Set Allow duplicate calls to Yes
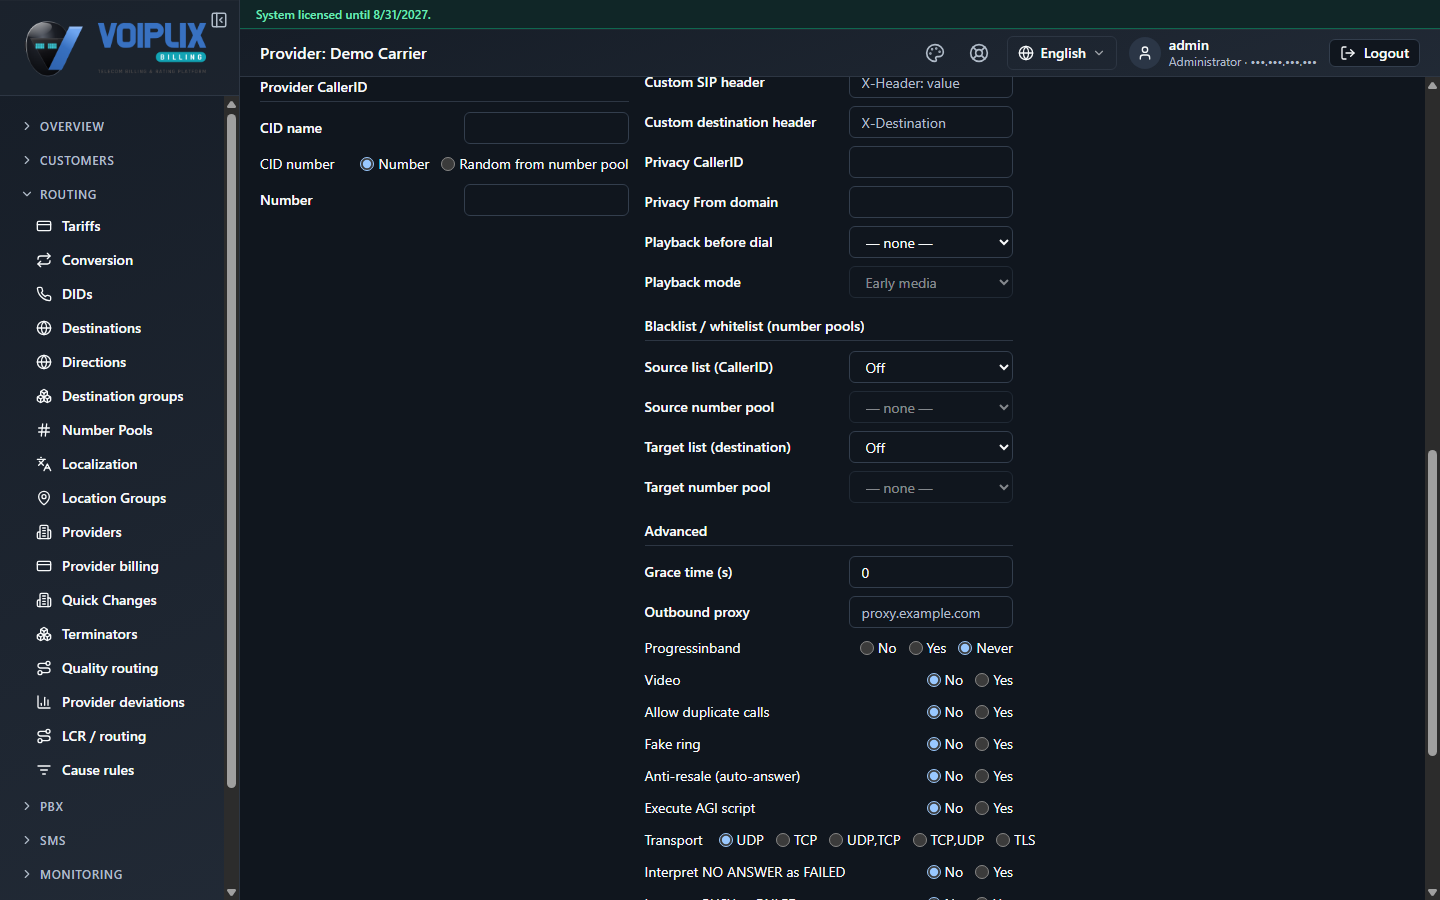Image resolution: width=1440 pixels, height=900 pixels. pos(982,712)
